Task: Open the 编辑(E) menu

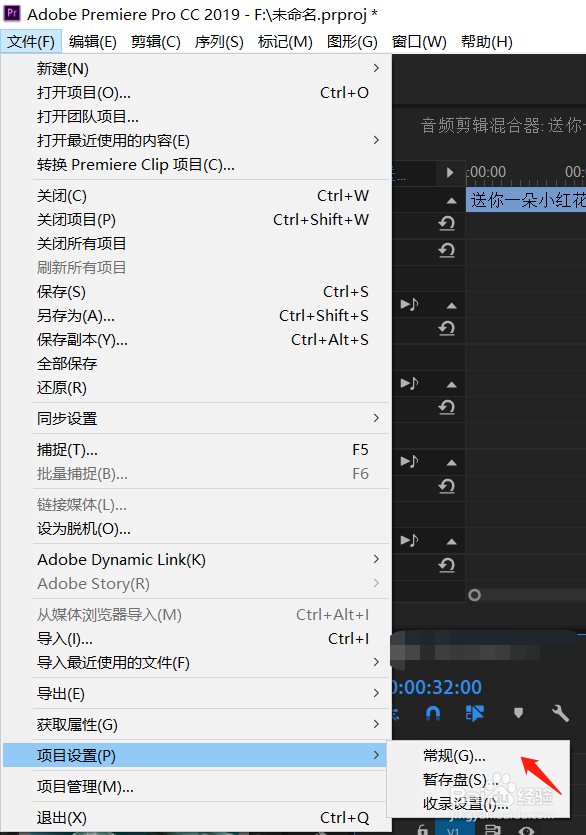Action: (x=93, y=42)
